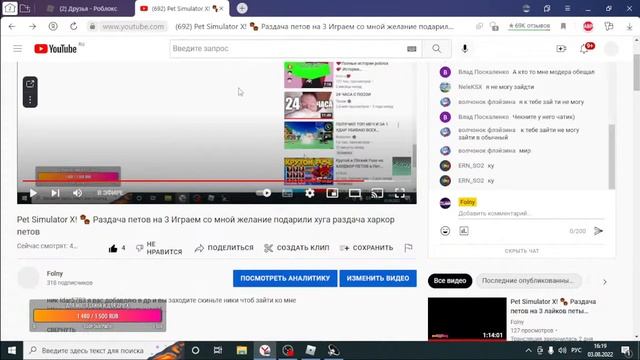Open File Explorer from taskbar

pos(242,351)
